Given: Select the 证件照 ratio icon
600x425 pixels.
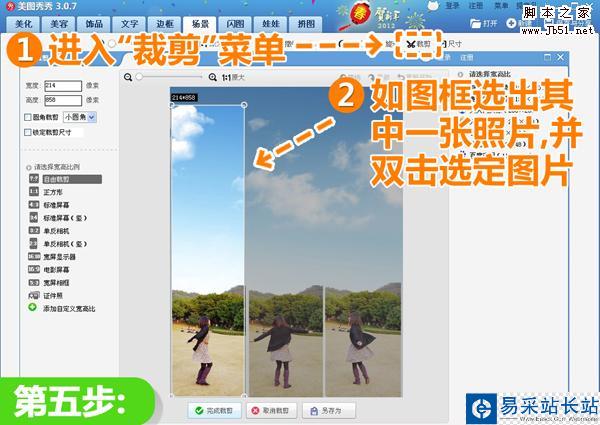Looking at the screenshot, I should point(34,295).
